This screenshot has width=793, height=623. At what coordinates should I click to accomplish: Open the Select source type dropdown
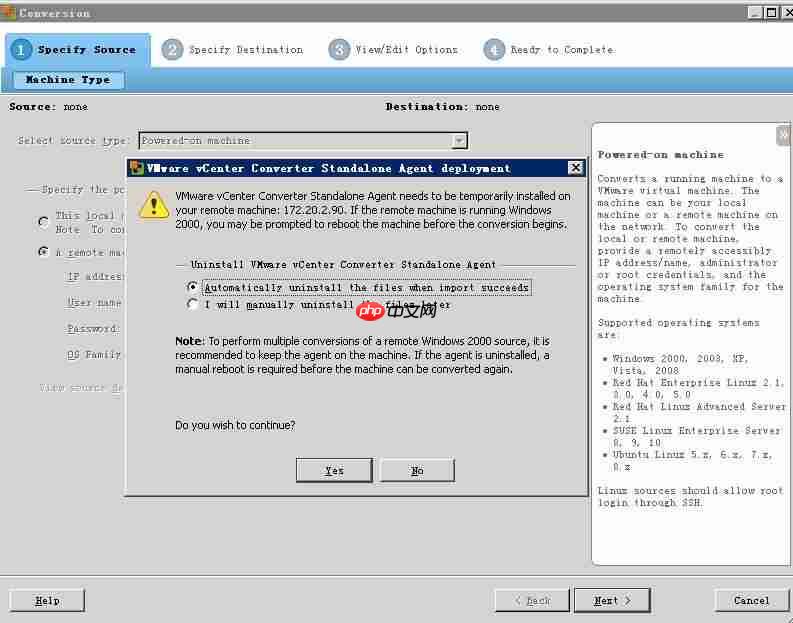(459, 141)
